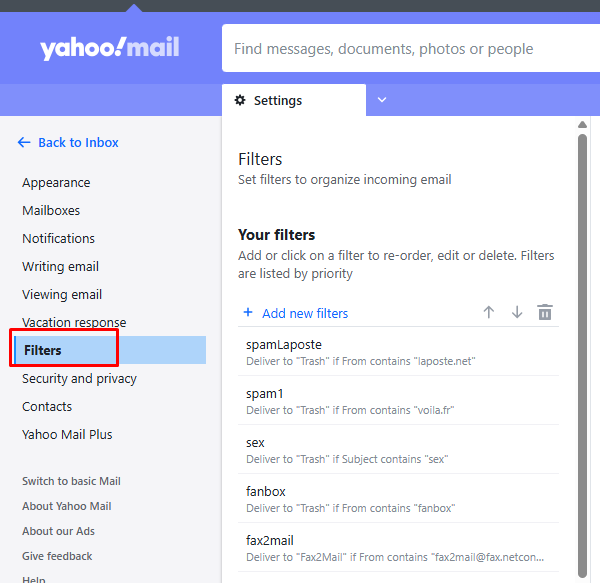Click the plus icon for new filters
This screenshot has width=600, height=583.
[248, 313]
